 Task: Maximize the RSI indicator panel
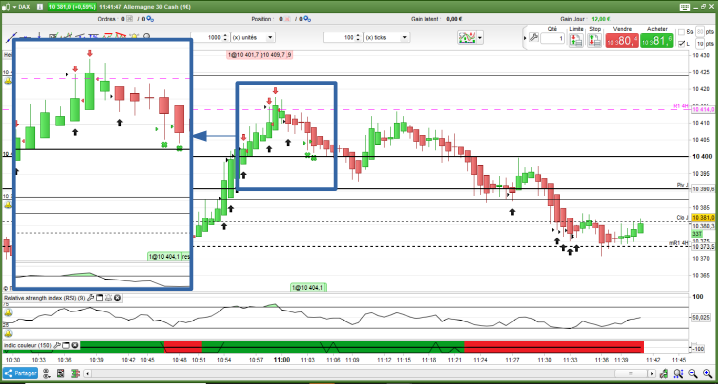[99, 298]
